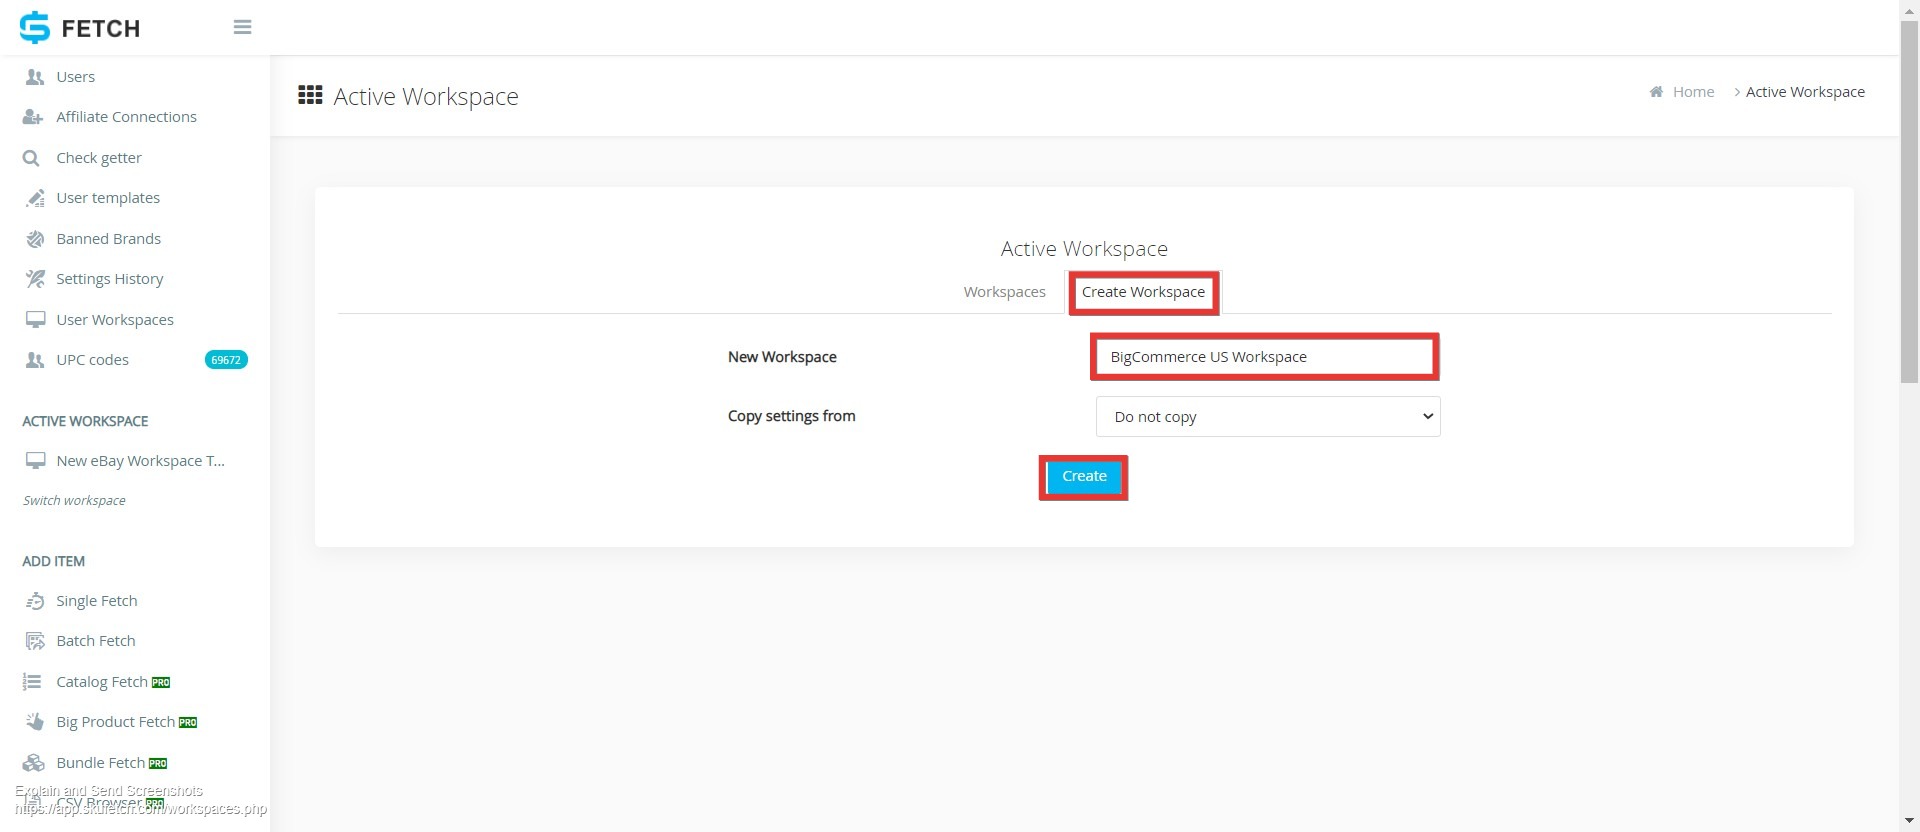The image size is (1920, 832).
Task: Click the ADD ITEM section heading
Action: click(53, 562)
